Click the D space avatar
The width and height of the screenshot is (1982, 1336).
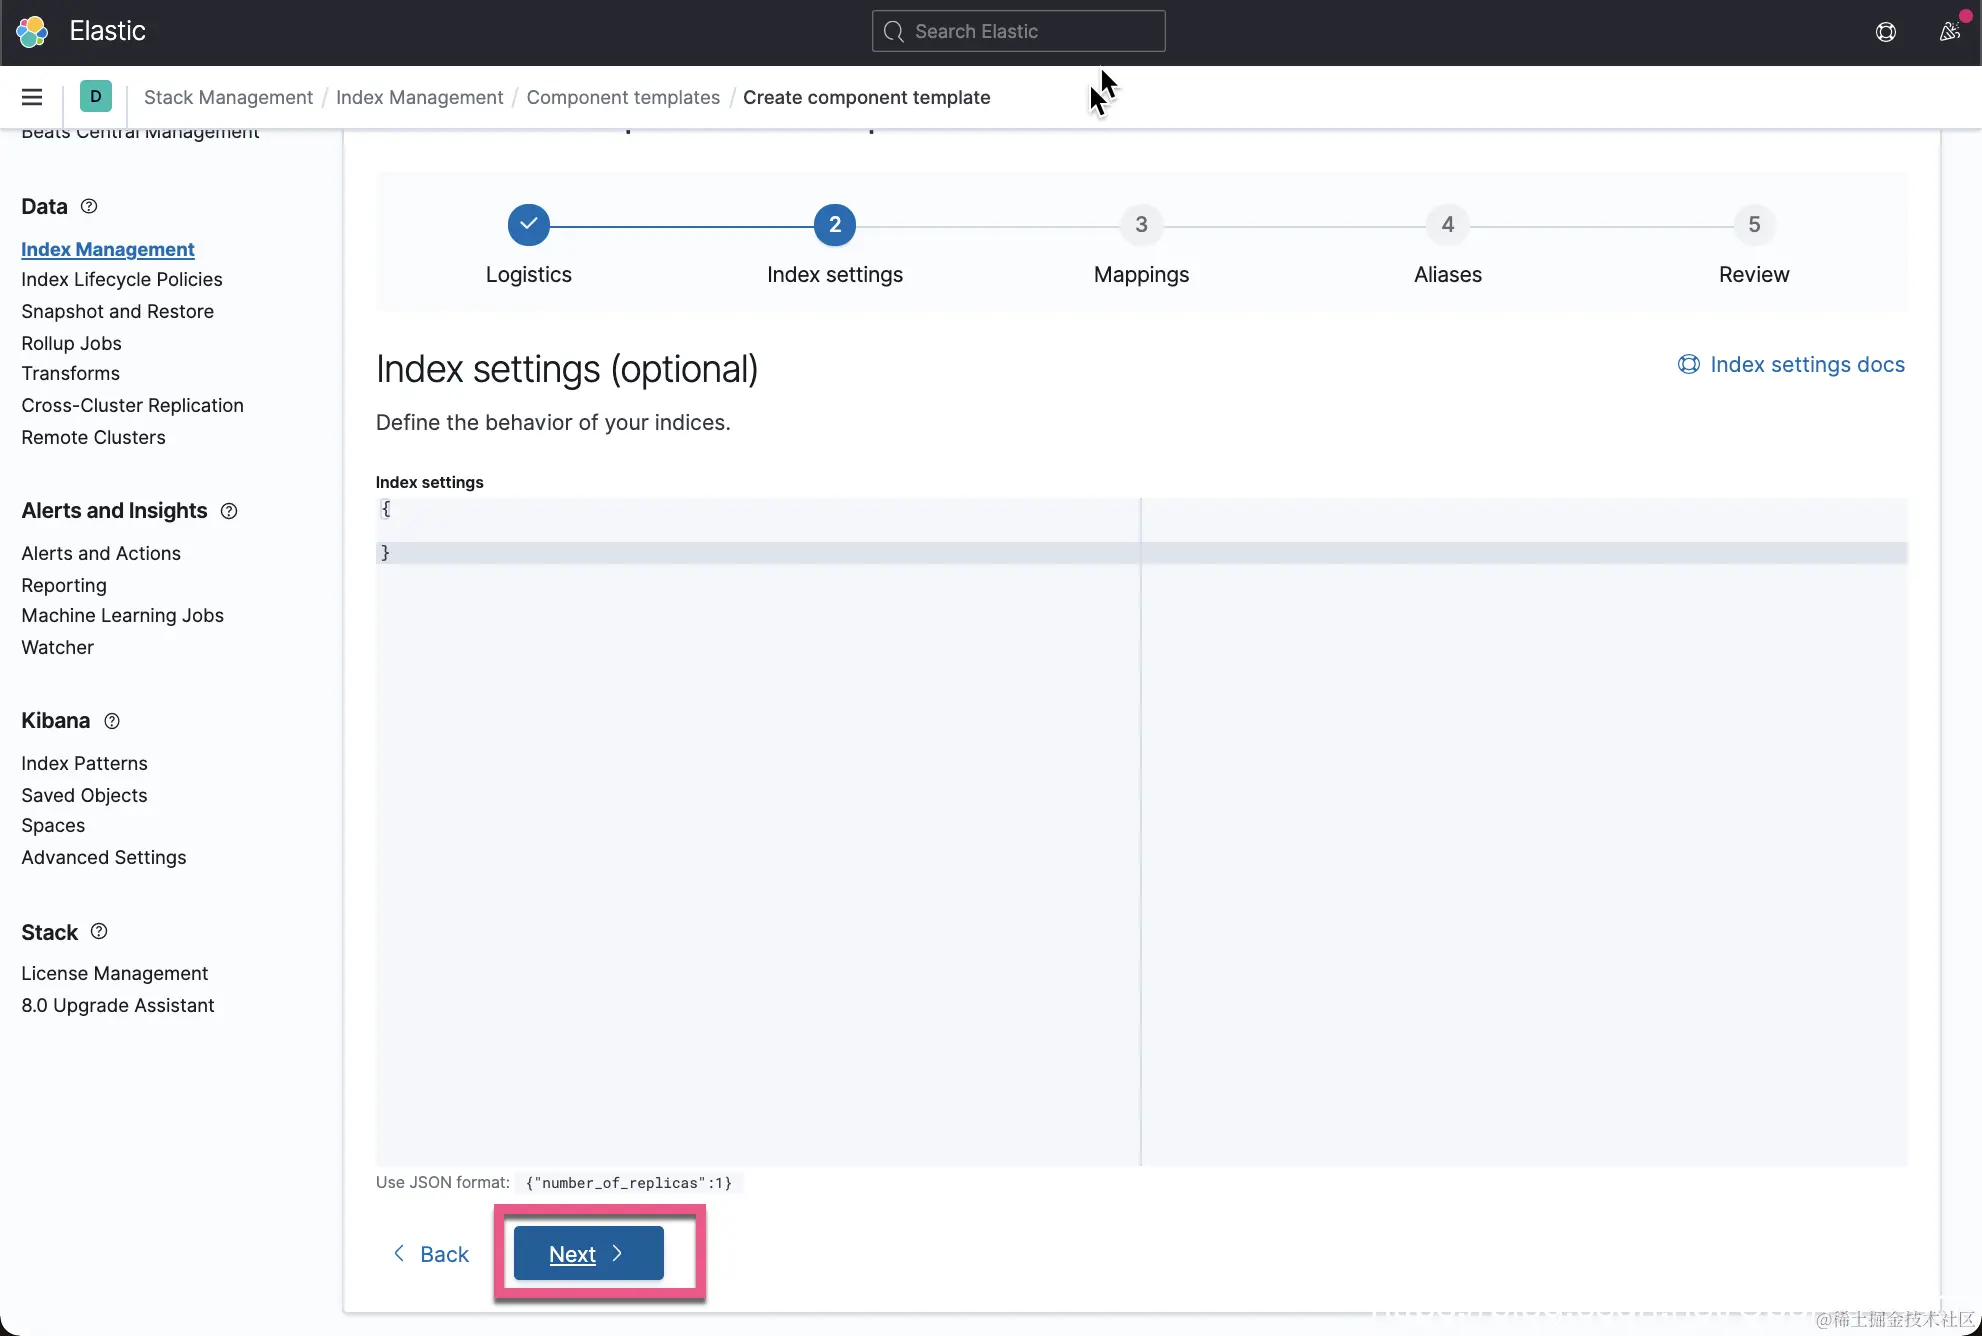click(x=96, y=97)
